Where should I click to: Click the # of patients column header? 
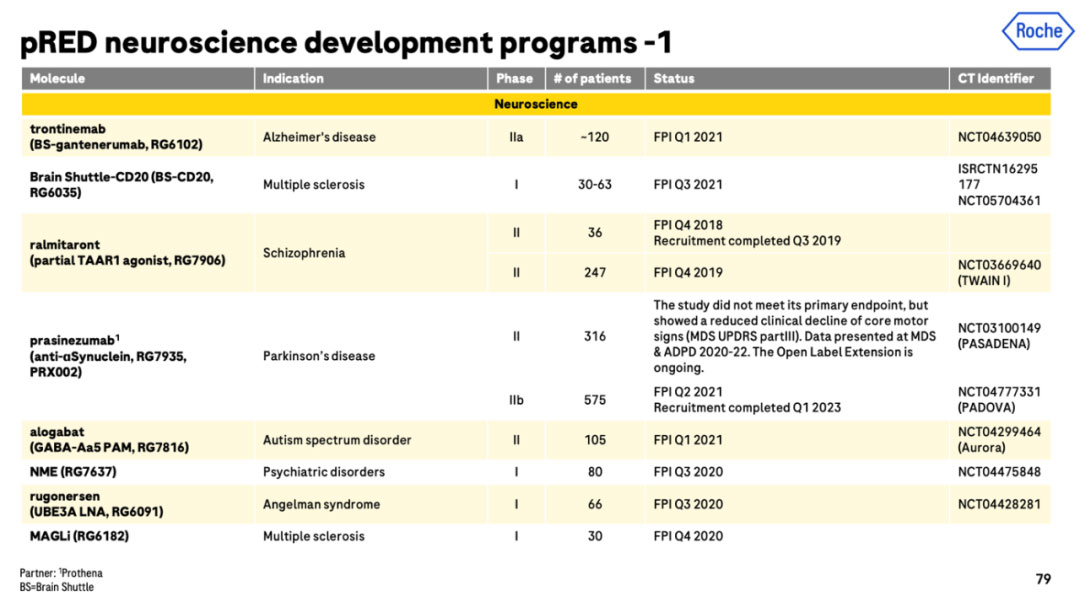click(x=593, y=78)
